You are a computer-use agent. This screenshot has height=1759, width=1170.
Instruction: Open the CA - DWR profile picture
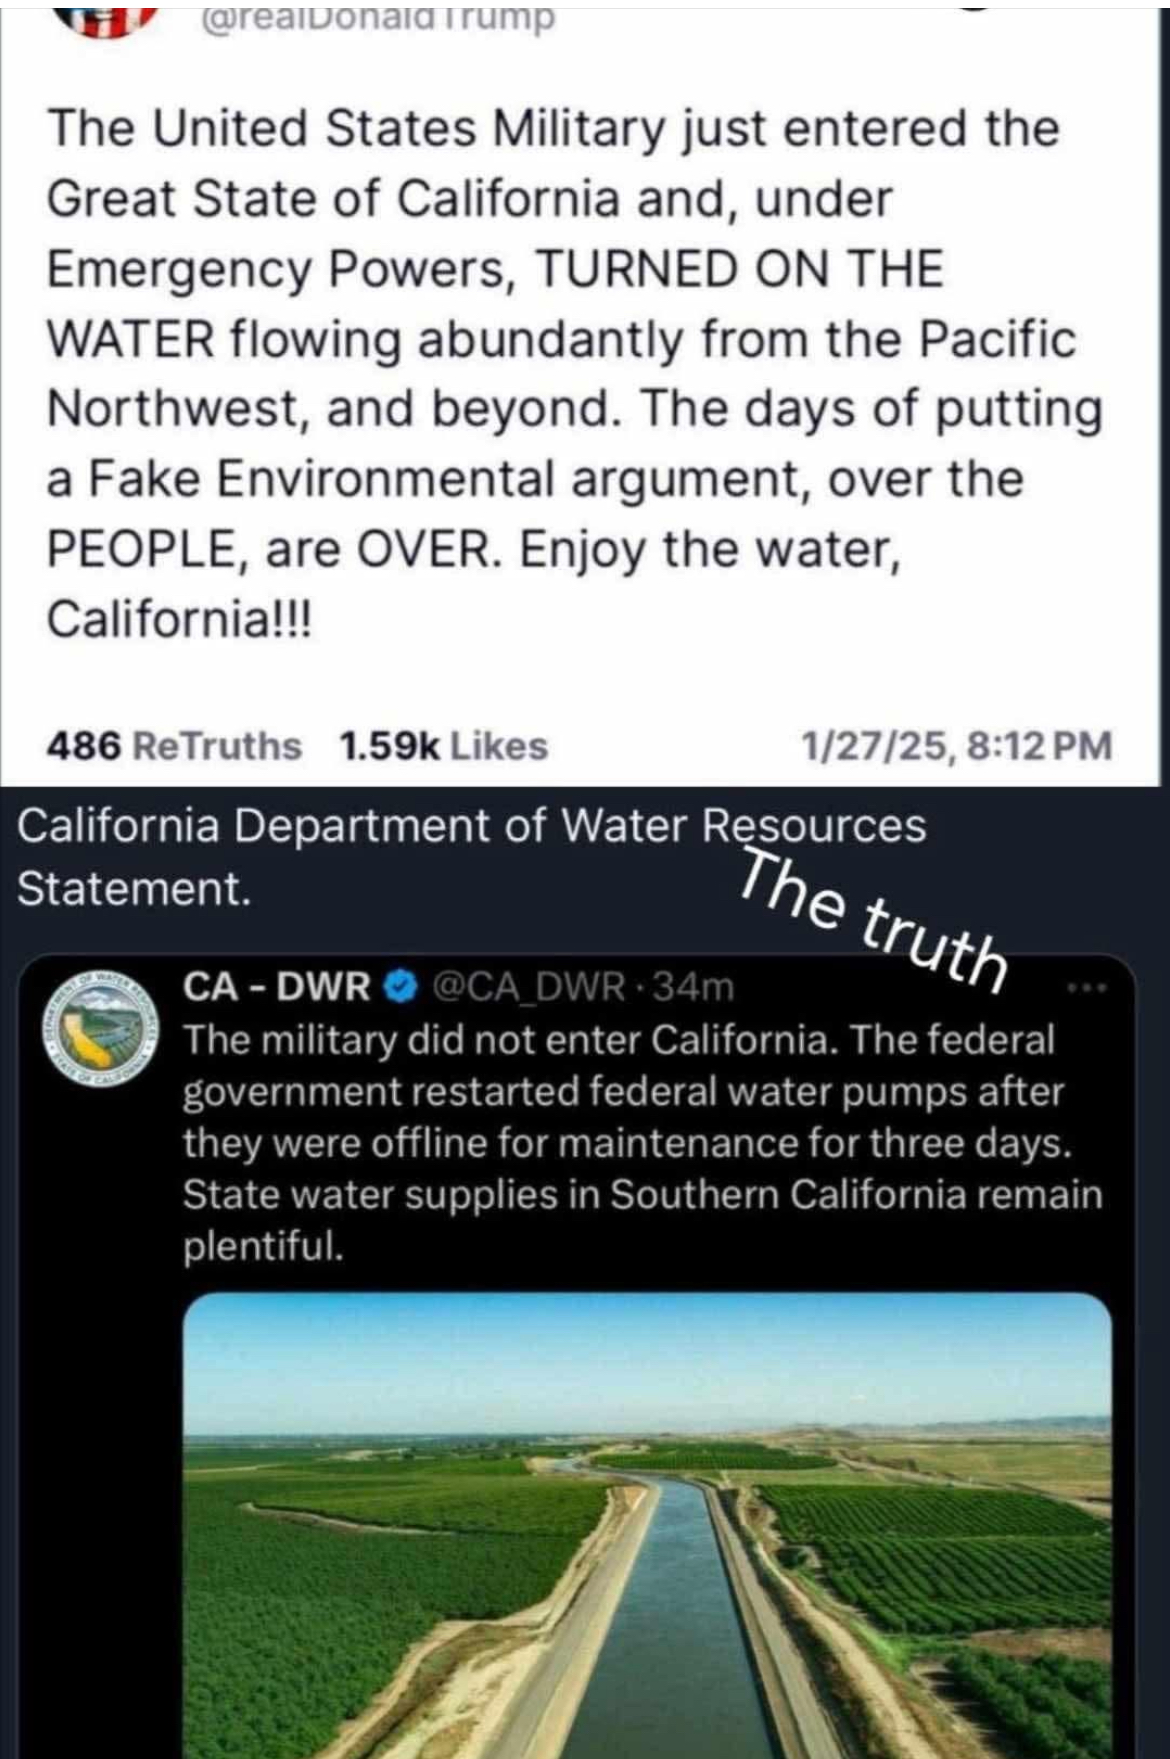[100, 1030]
